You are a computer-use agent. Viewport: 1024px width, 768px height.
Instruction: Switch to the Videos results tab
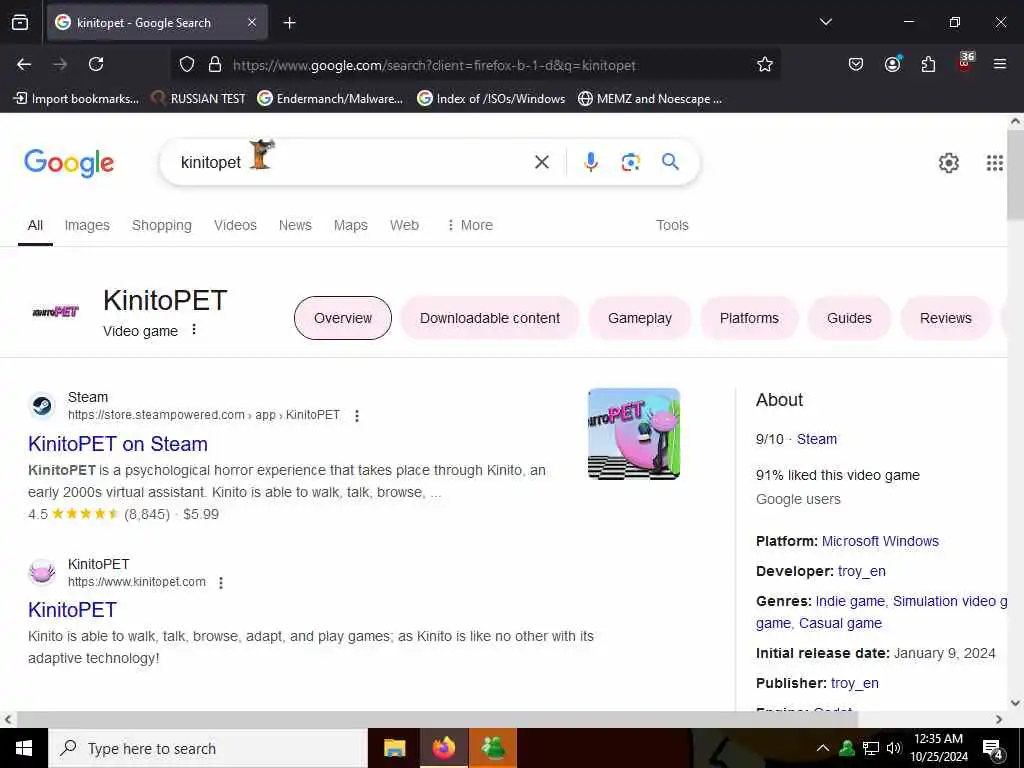(235, 225)
